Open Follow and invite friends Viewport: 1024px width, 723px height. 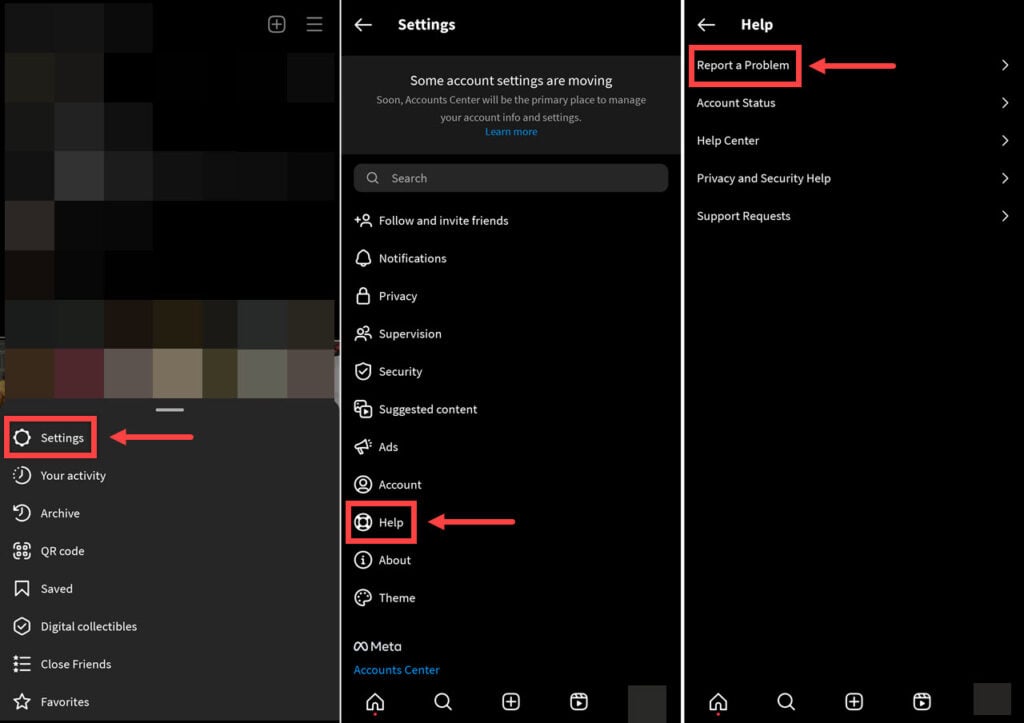(x=511, y=221)
